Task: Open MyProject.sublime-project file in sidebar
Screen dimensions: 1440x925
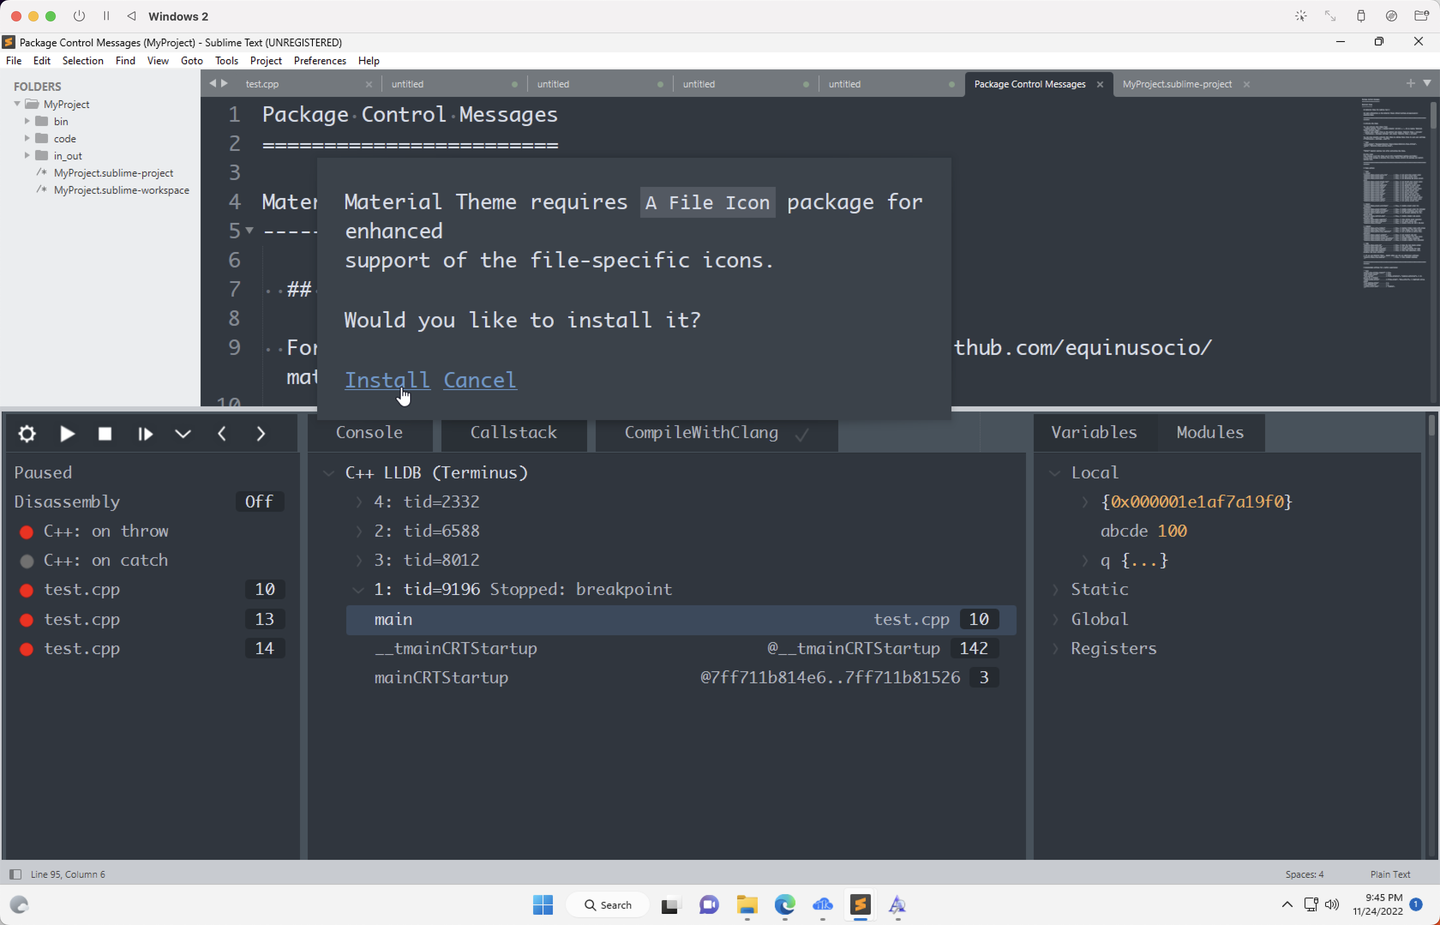Action: [x=113, y=173]
